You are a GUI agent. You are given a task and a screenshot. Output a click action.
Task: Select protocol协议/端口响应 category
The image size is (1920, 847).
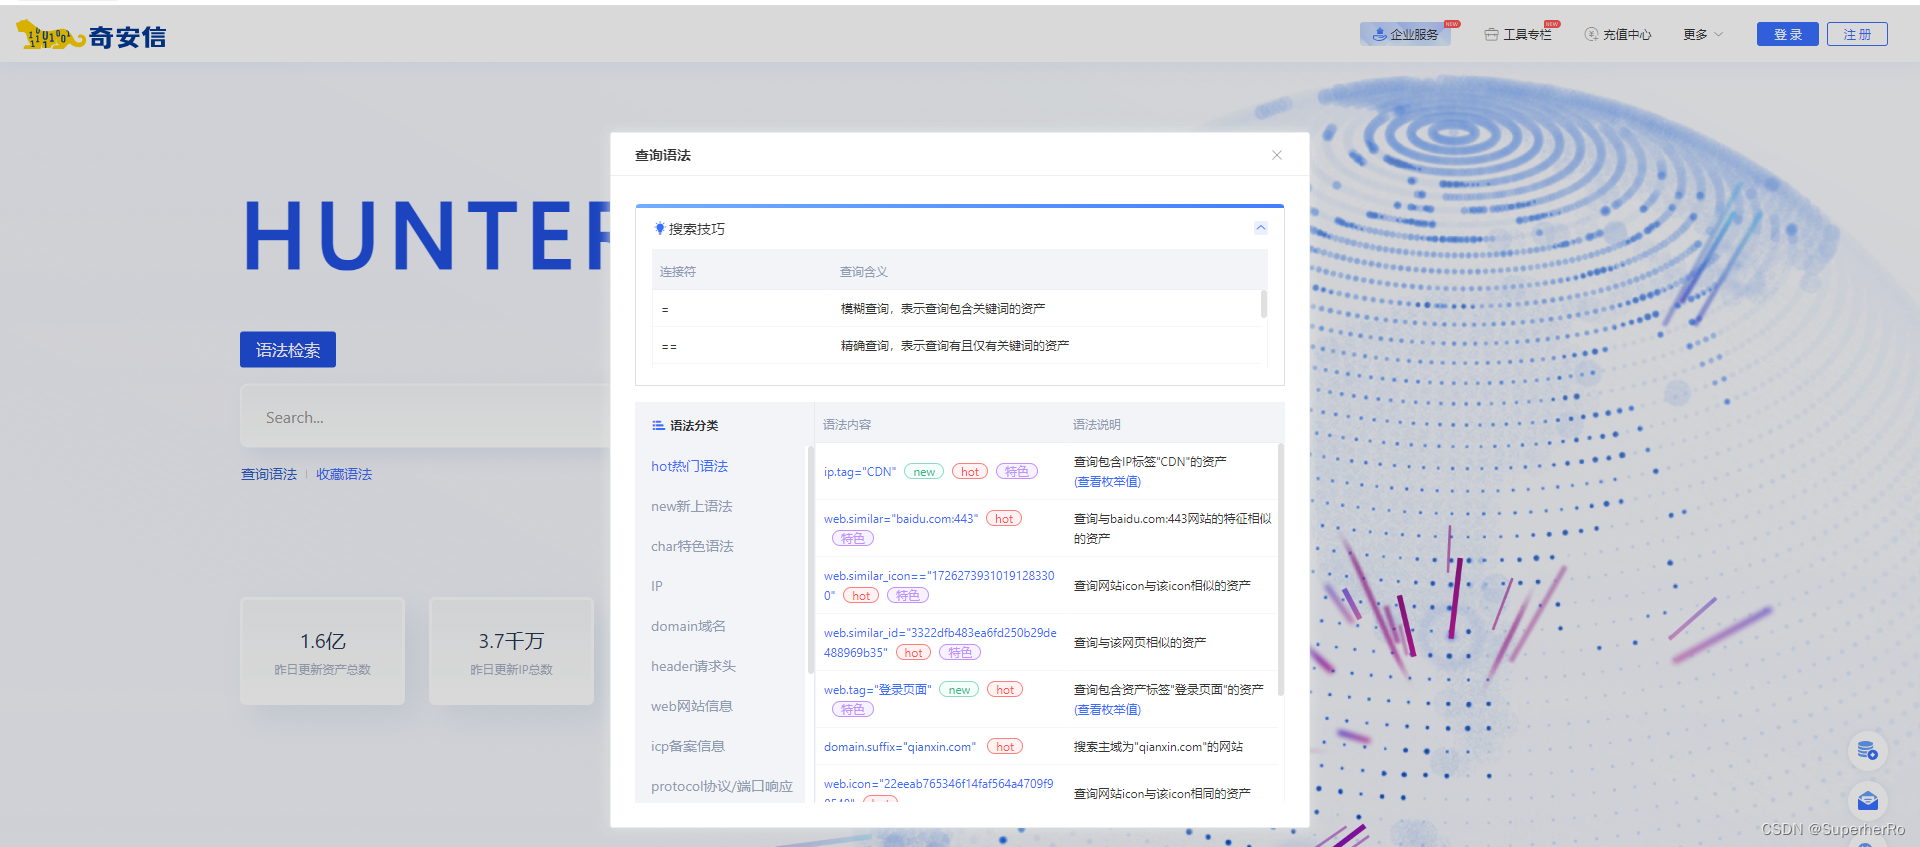click(721, 786)
